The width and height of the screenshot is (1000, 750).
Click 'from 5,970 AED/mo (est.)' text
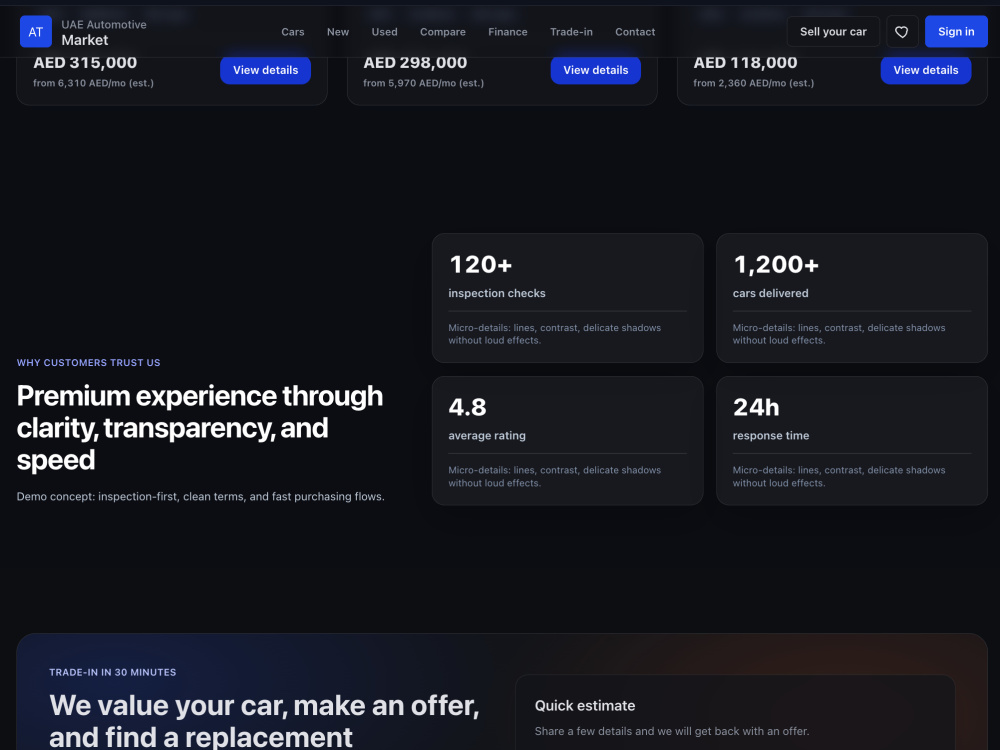tap(423, 83)
